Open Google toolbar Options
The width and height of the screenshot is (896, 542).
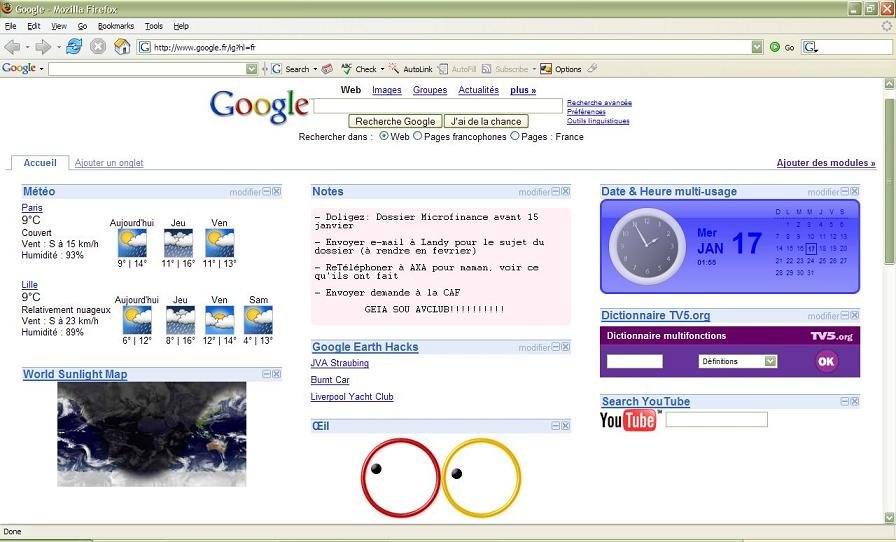tap(561, 69)
